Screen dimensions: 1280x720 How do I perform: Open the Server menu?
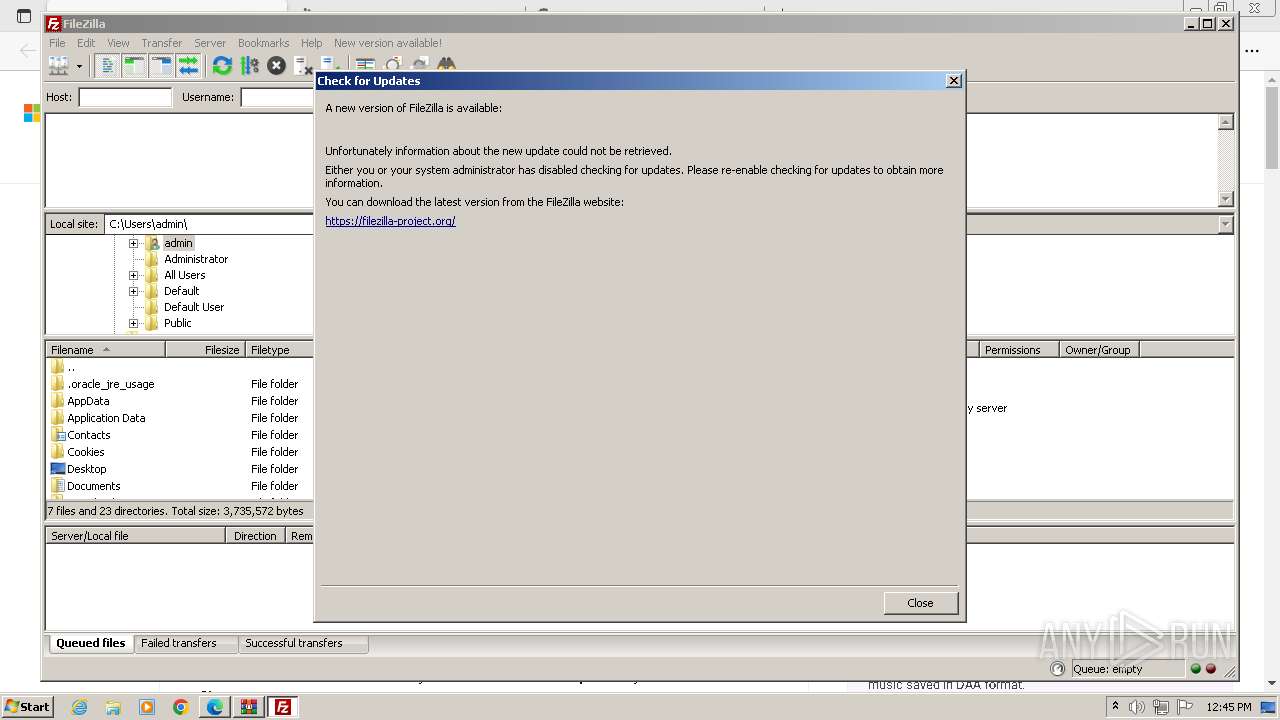click(210, 43)
